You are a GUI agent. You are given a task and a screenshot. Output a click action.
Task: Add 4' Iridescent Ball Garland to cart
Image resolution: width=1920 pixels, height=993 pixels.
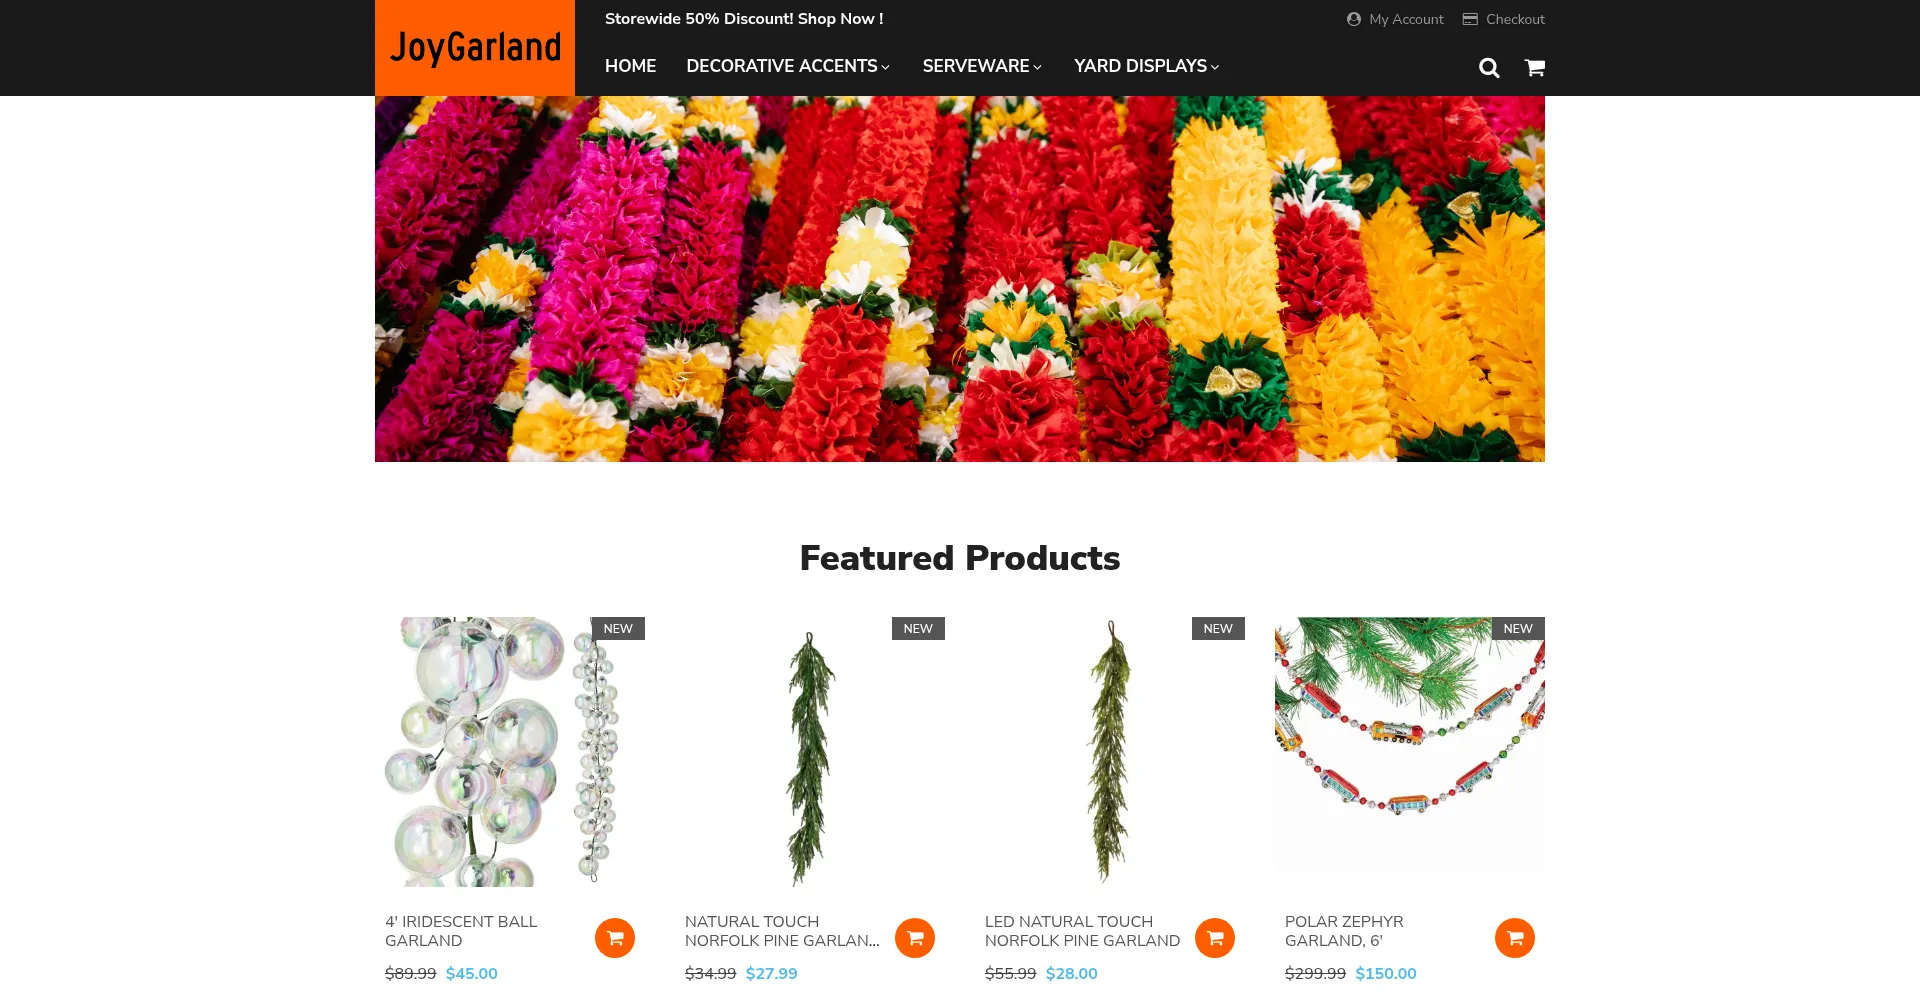click(x=615, y=938)
